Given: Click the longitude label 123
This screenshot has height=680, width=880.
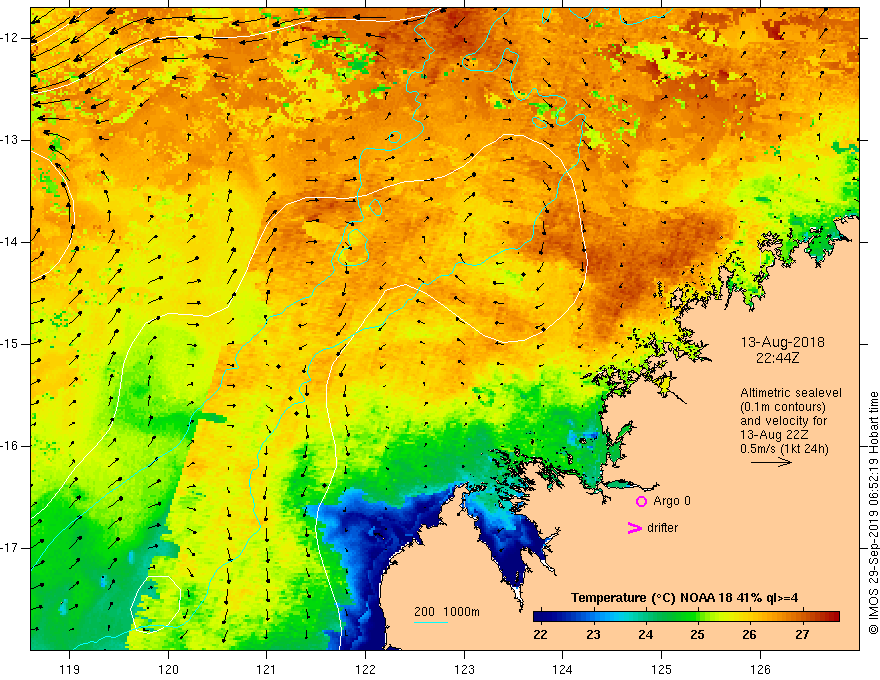Looking at the screenshot, I should [x=464, y=669].
